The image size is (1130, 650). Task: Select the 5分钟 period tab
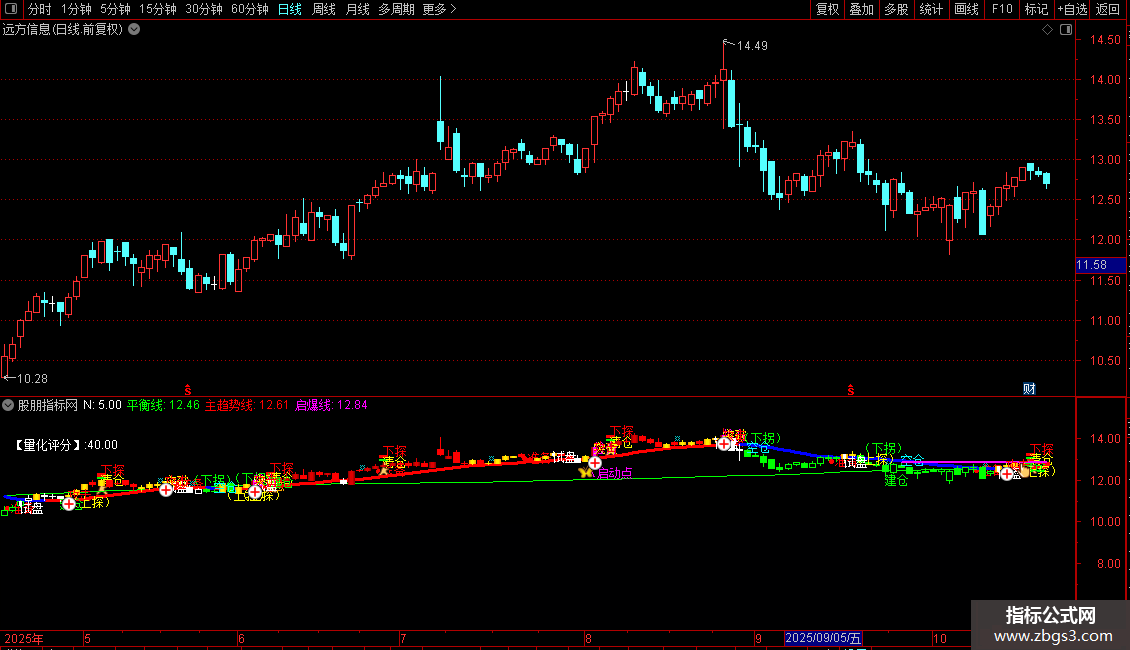point(115,9)
